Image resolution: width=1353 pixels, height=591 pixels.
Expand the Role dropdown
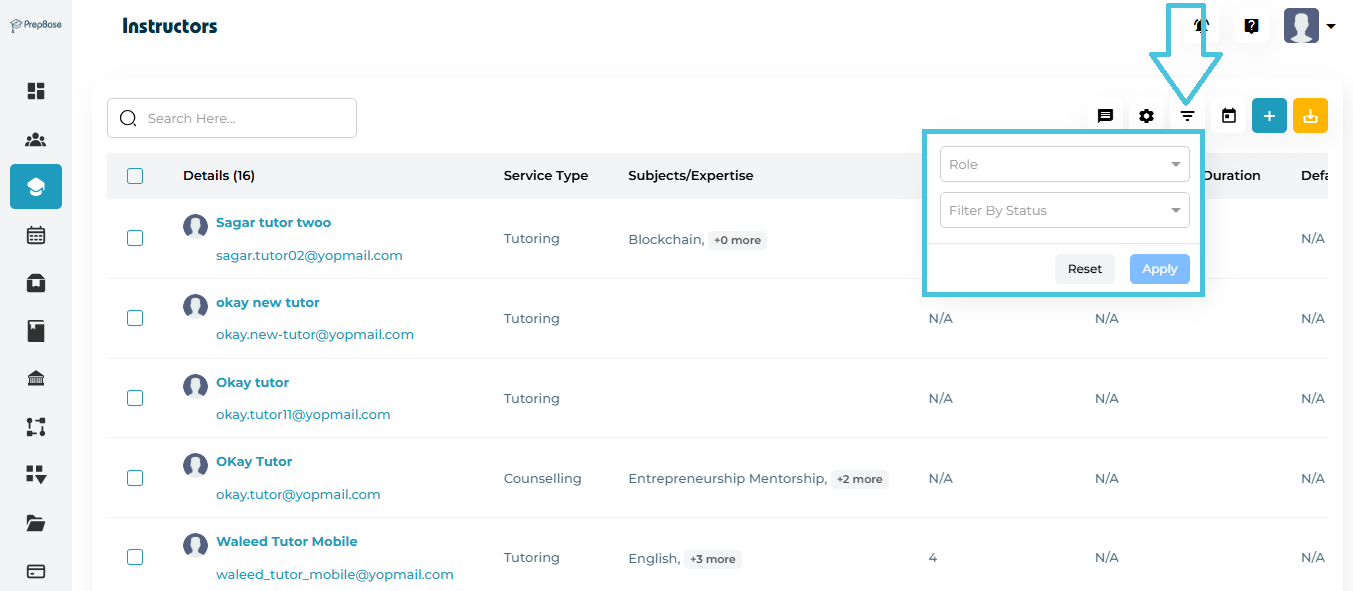click(x=1064, y=165)
